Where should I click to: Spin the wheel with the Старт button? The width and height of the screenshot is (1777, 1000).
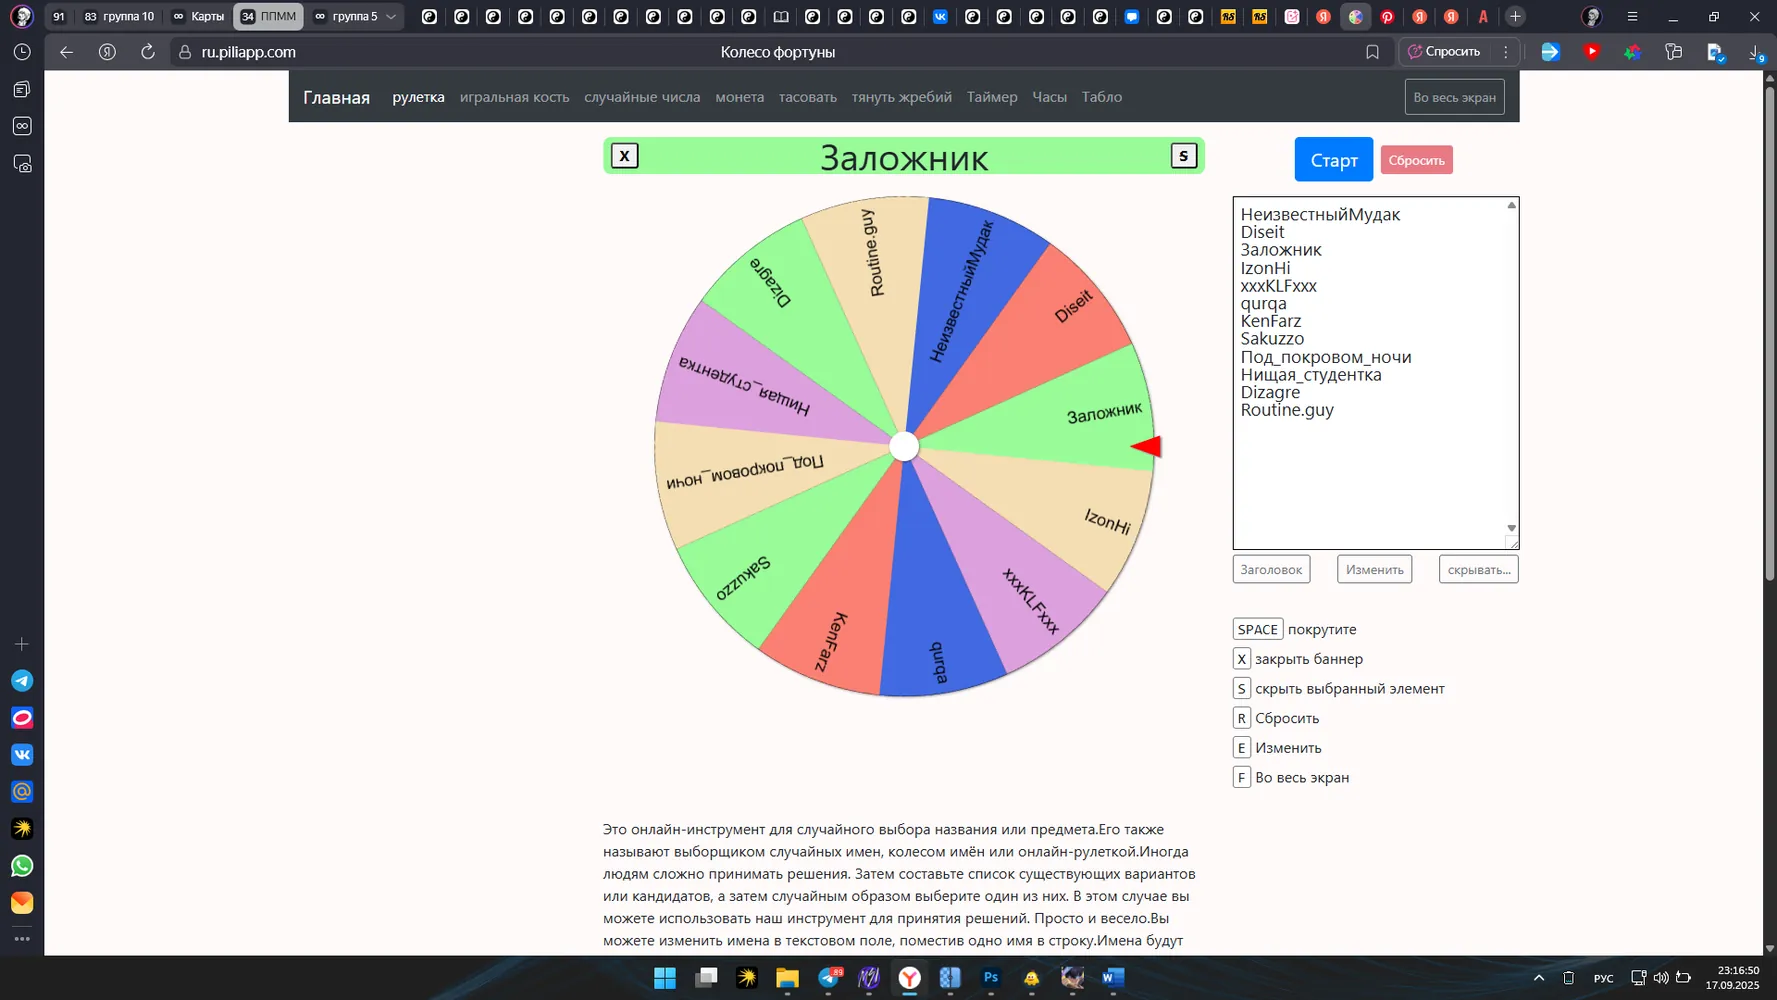[1333, 159]
